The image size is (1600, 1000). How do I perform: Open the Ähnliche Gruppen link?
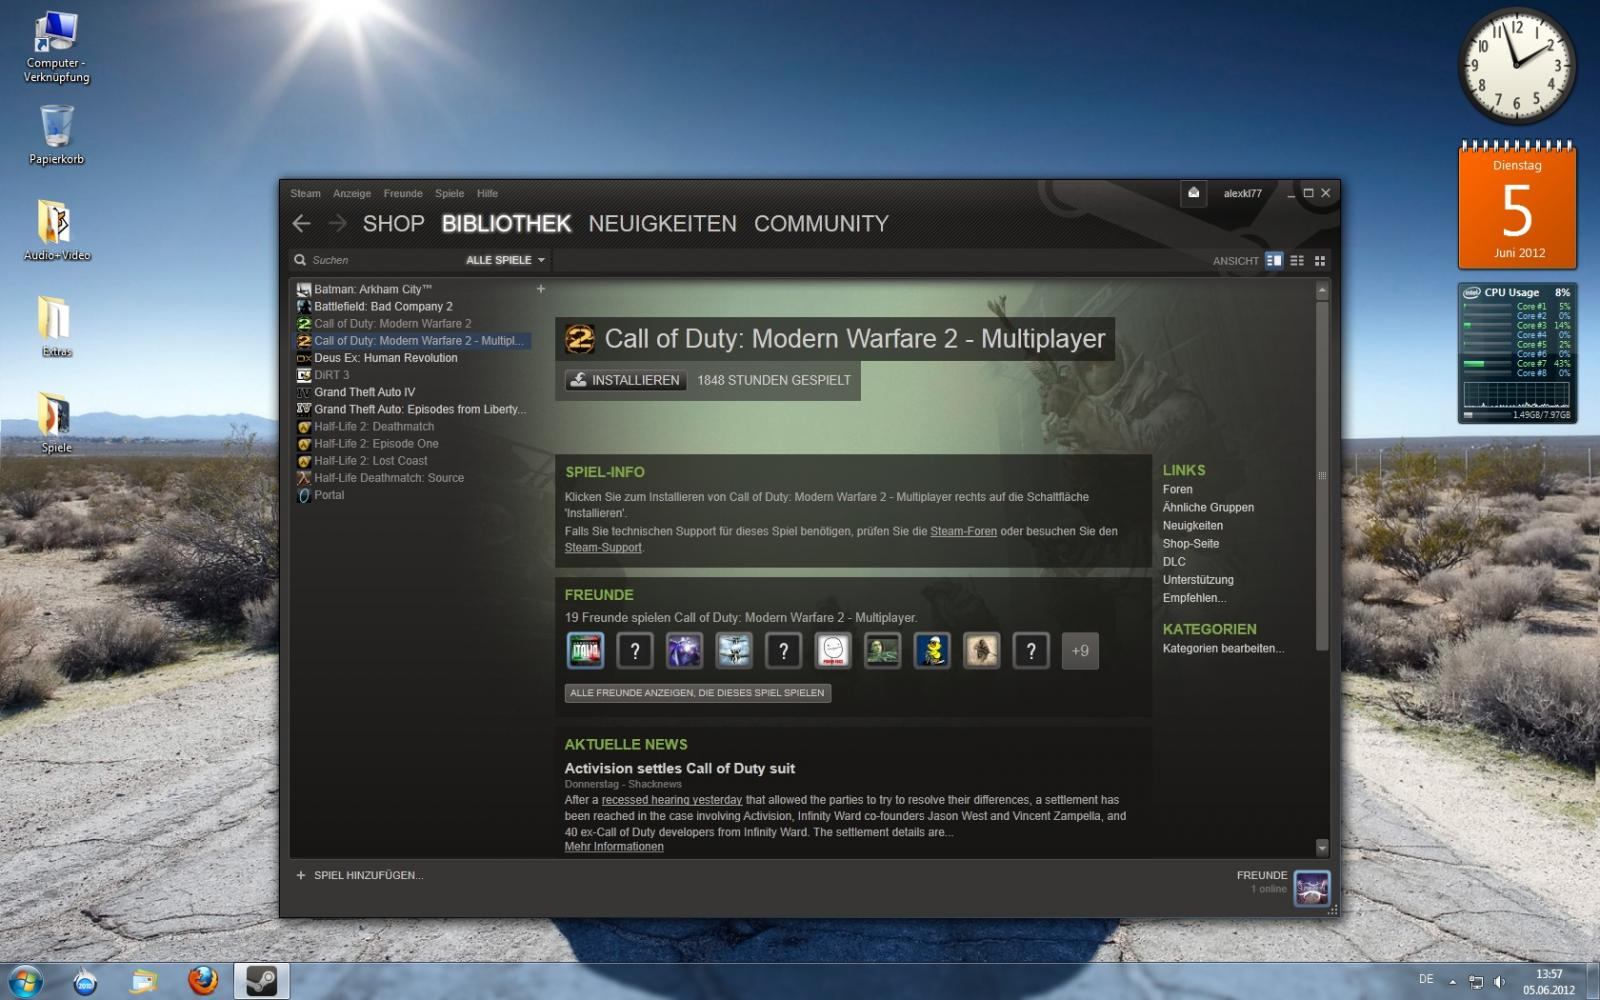(x=1208, y=507)
